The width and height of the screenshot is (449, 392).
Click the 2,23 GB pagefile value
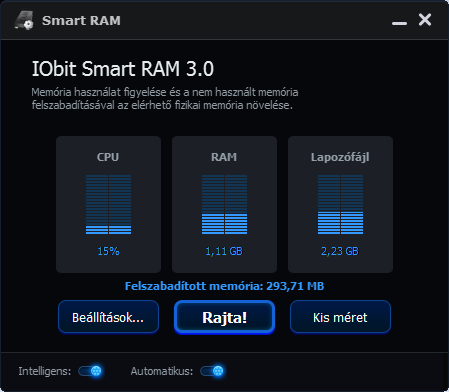[x=340, y=251]
